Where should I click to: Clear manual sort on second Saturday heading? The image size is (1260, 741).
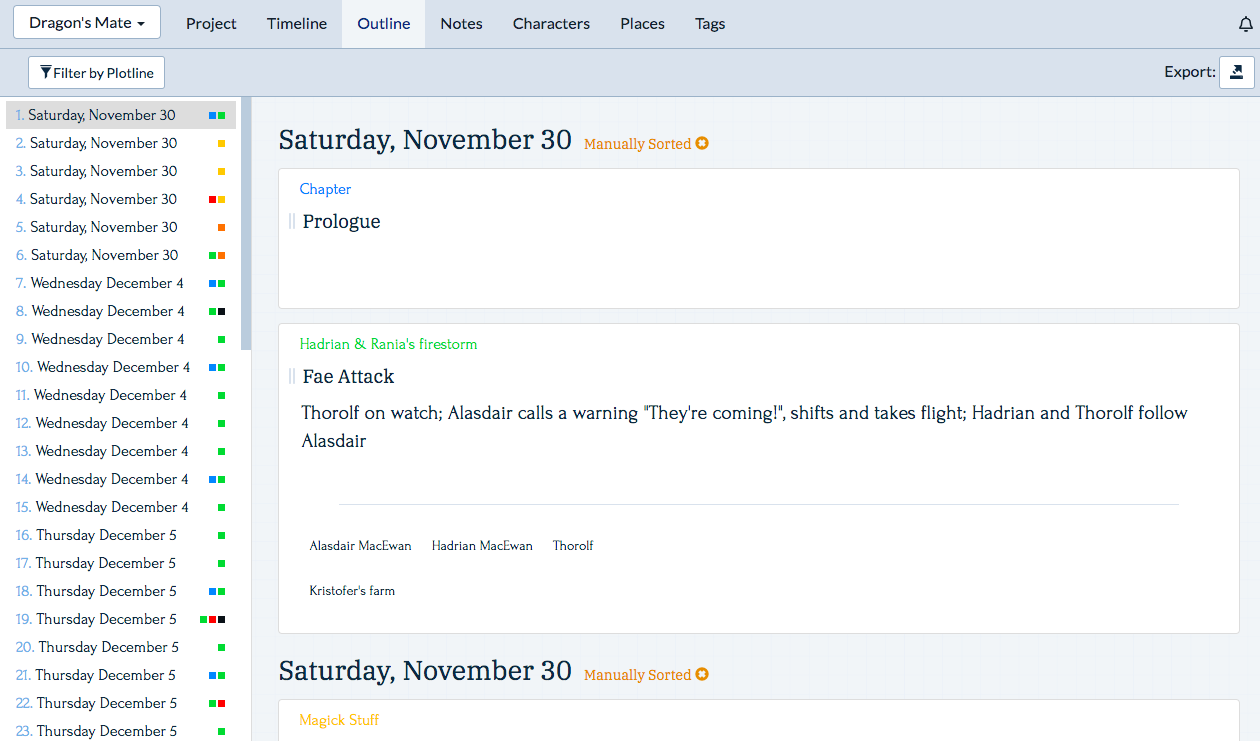point(702,675)
